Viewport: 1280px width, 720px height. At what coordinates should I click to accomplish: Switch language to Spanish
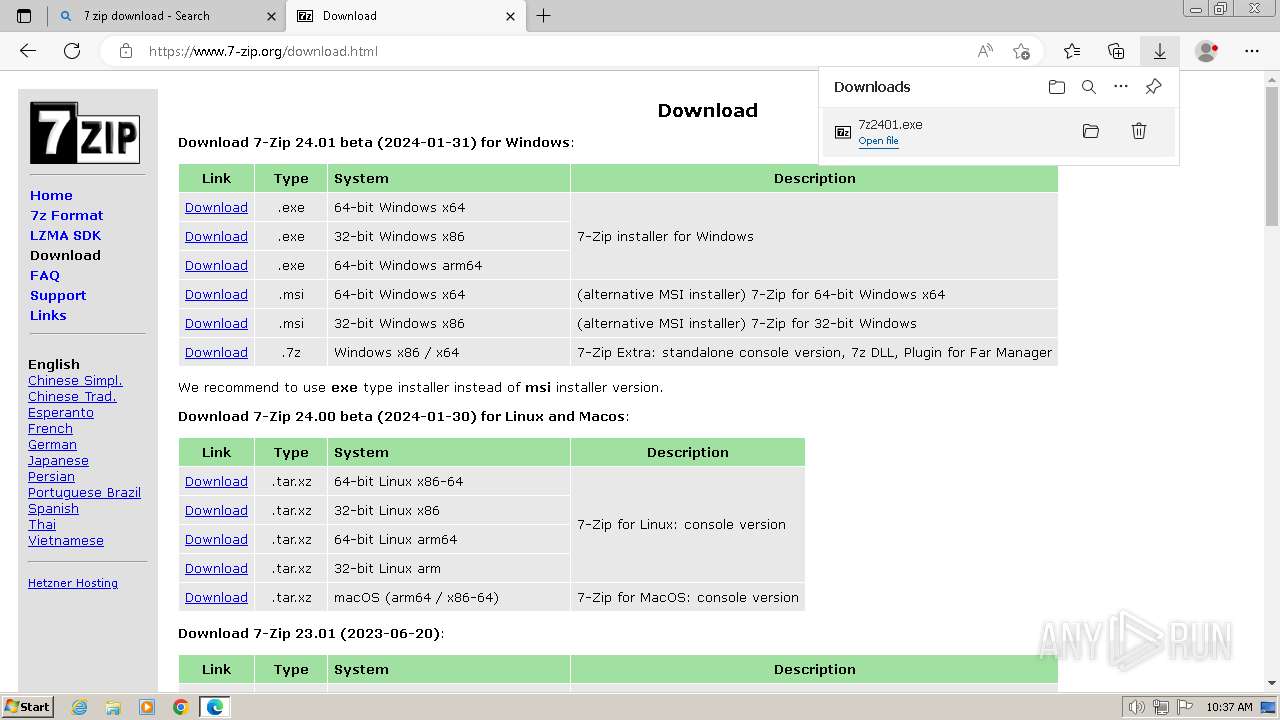(x=53, y=508)
